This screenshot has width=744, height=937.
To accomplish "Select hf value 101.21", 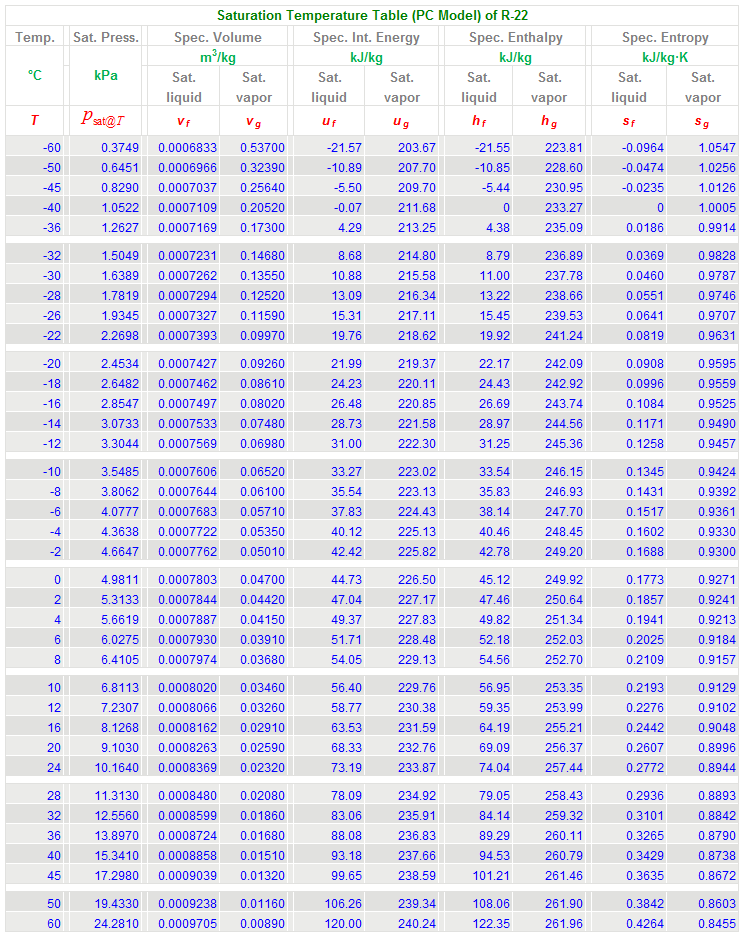I will [491, 876].
